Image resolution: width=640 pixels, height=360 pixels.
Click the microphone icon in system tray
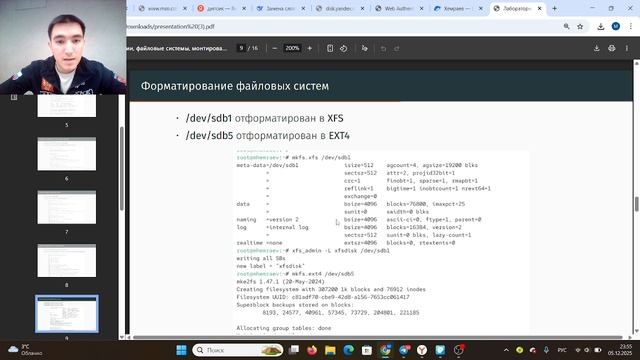[x=546, y=350]
